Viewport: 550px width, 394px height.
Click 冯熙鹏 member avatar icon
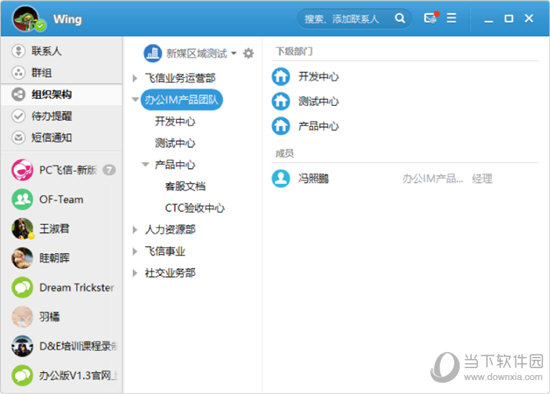[281, 179]
